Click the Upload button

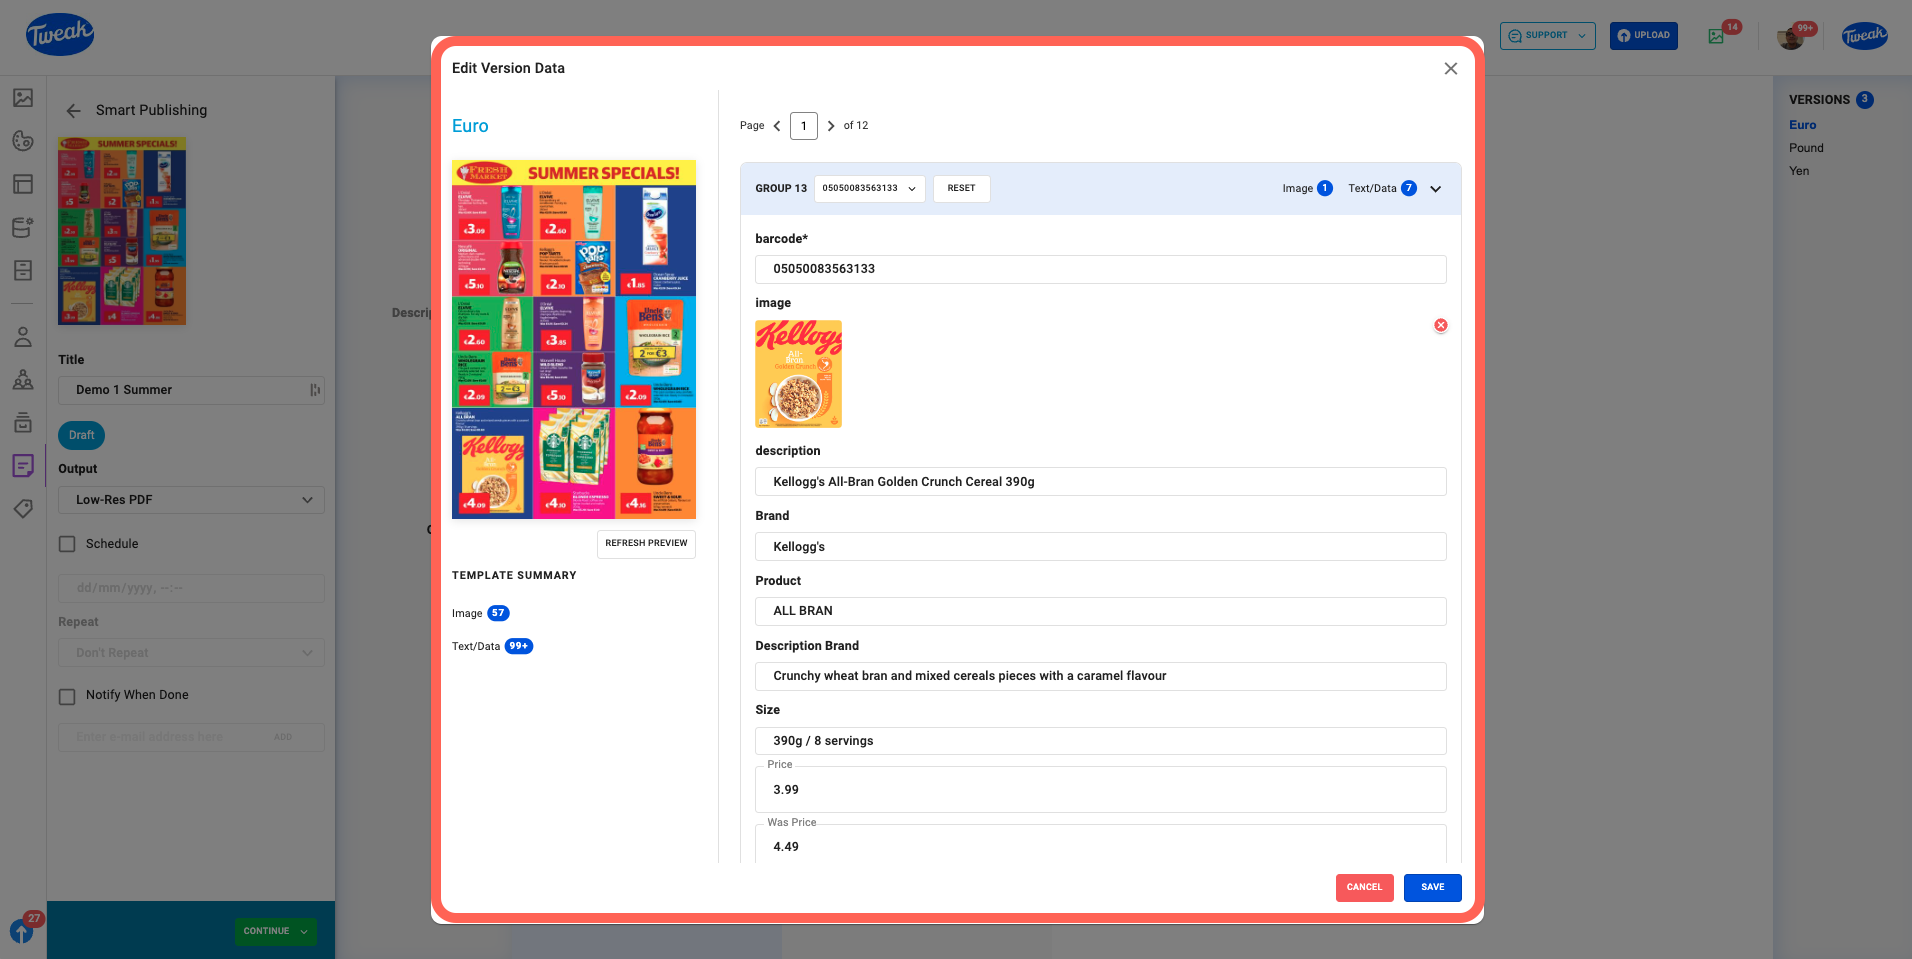(x=1643, y=36)
